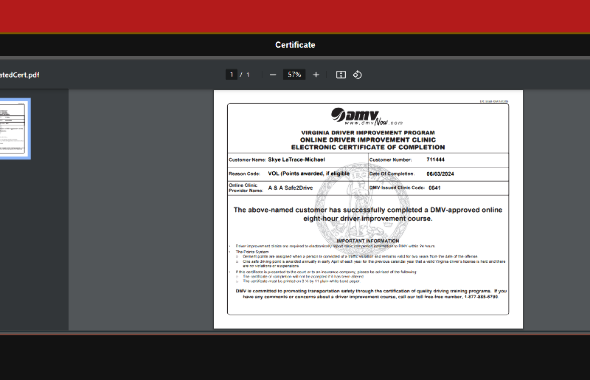This screenshot has width=590, height=380.
Task: Click the VOL reason code value
Action: click(309, 173)
